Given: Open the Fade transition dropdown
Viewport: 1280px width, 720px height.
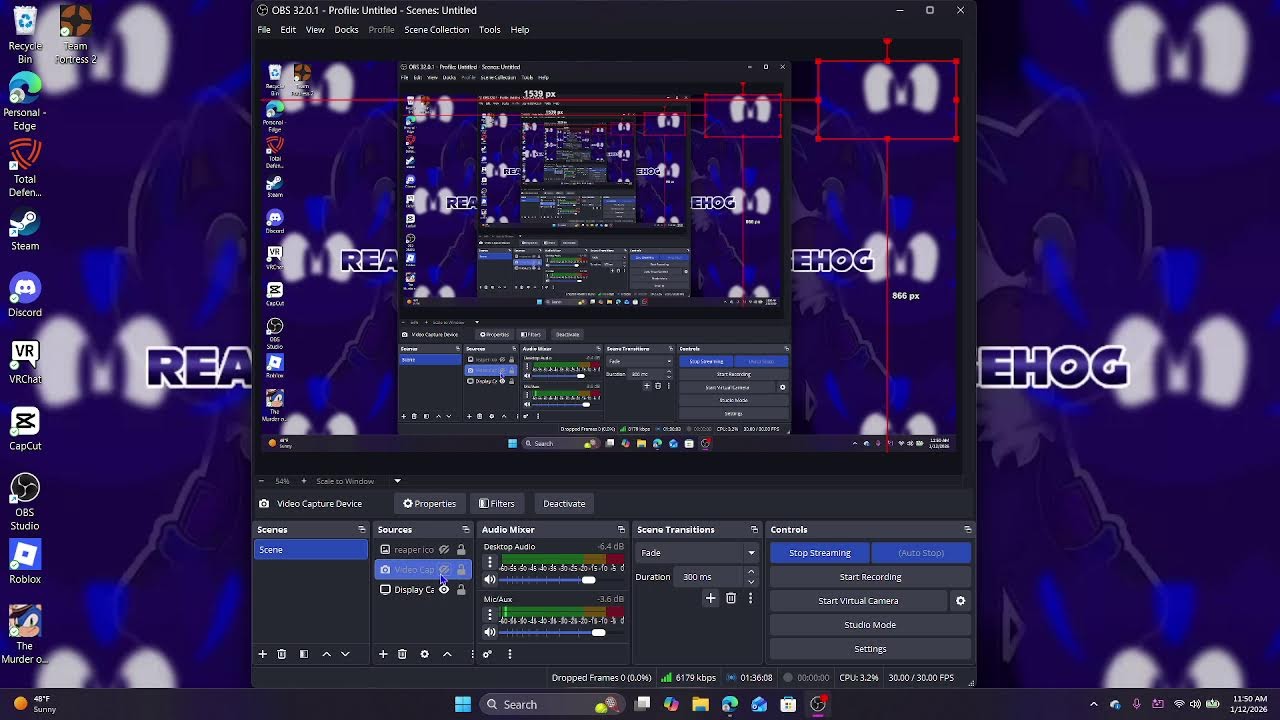Looking at the screenshot, I should tap(696, 553).
